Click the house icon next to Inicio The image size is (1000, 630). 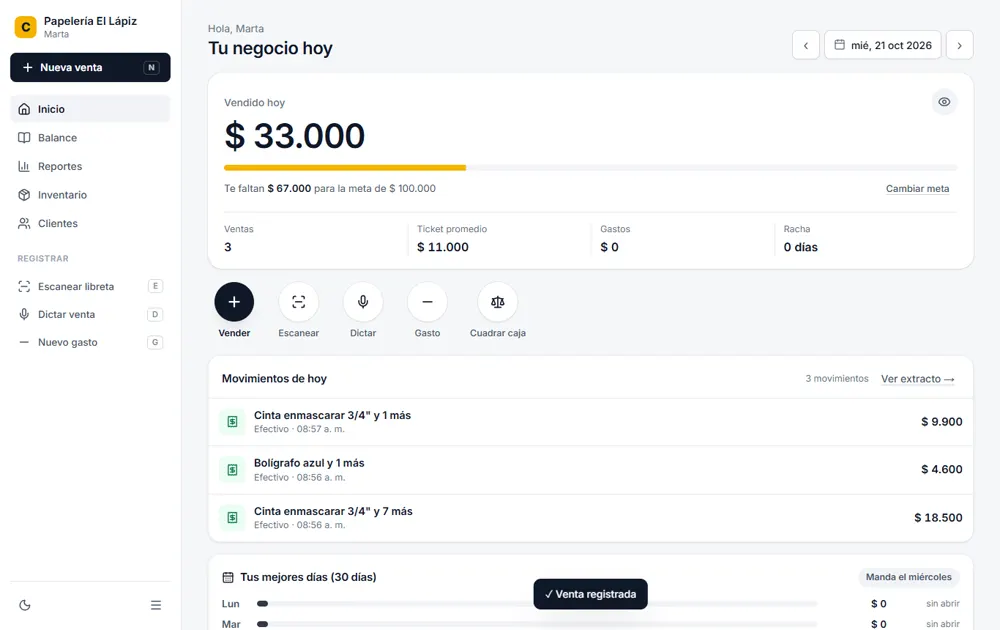[x=24, y=109]
